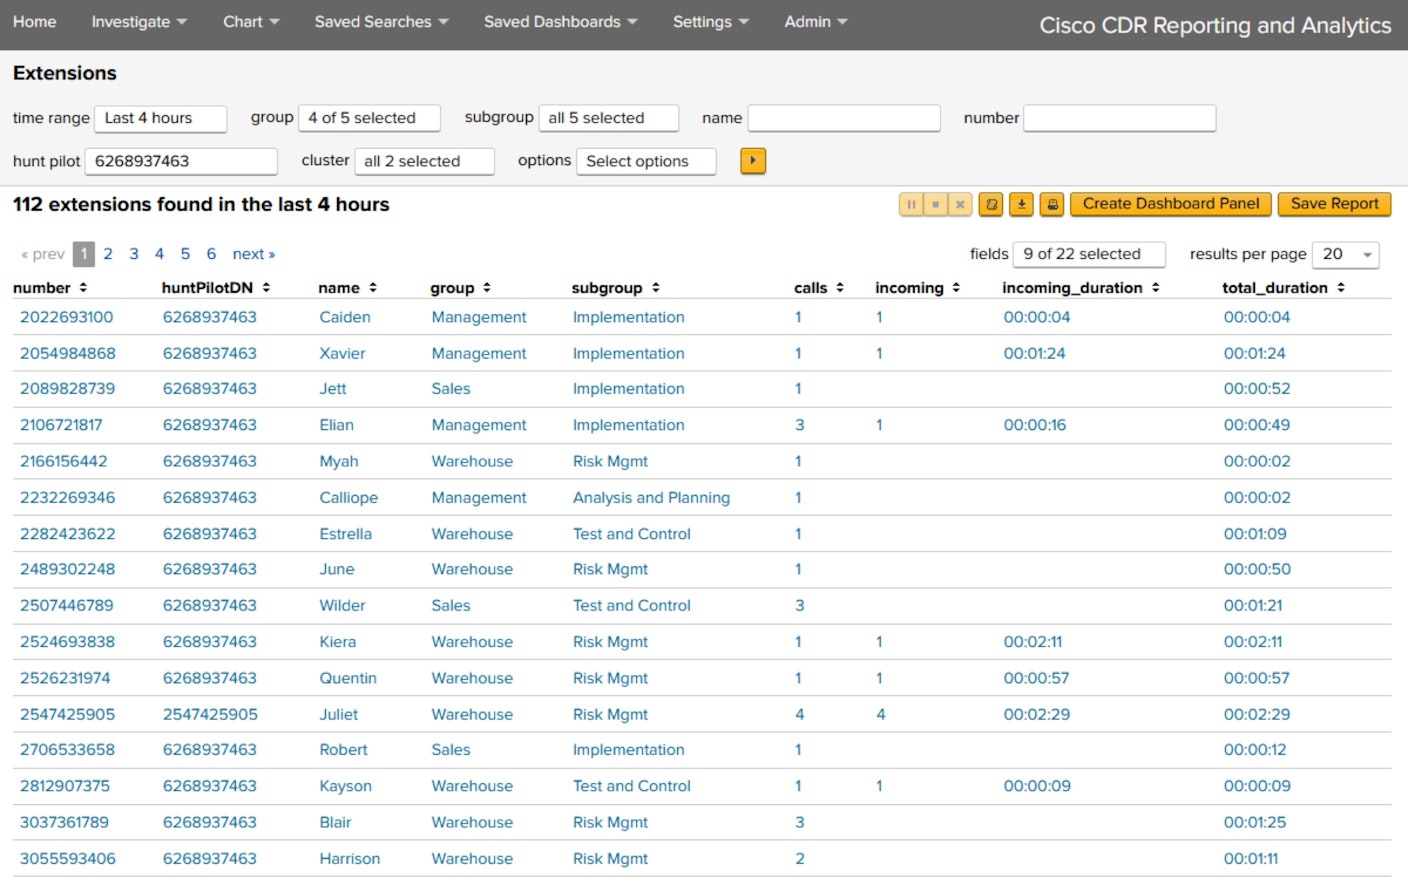The image size is (1408, 885).
Task: Go to results page 3
Action: (134, 254)
